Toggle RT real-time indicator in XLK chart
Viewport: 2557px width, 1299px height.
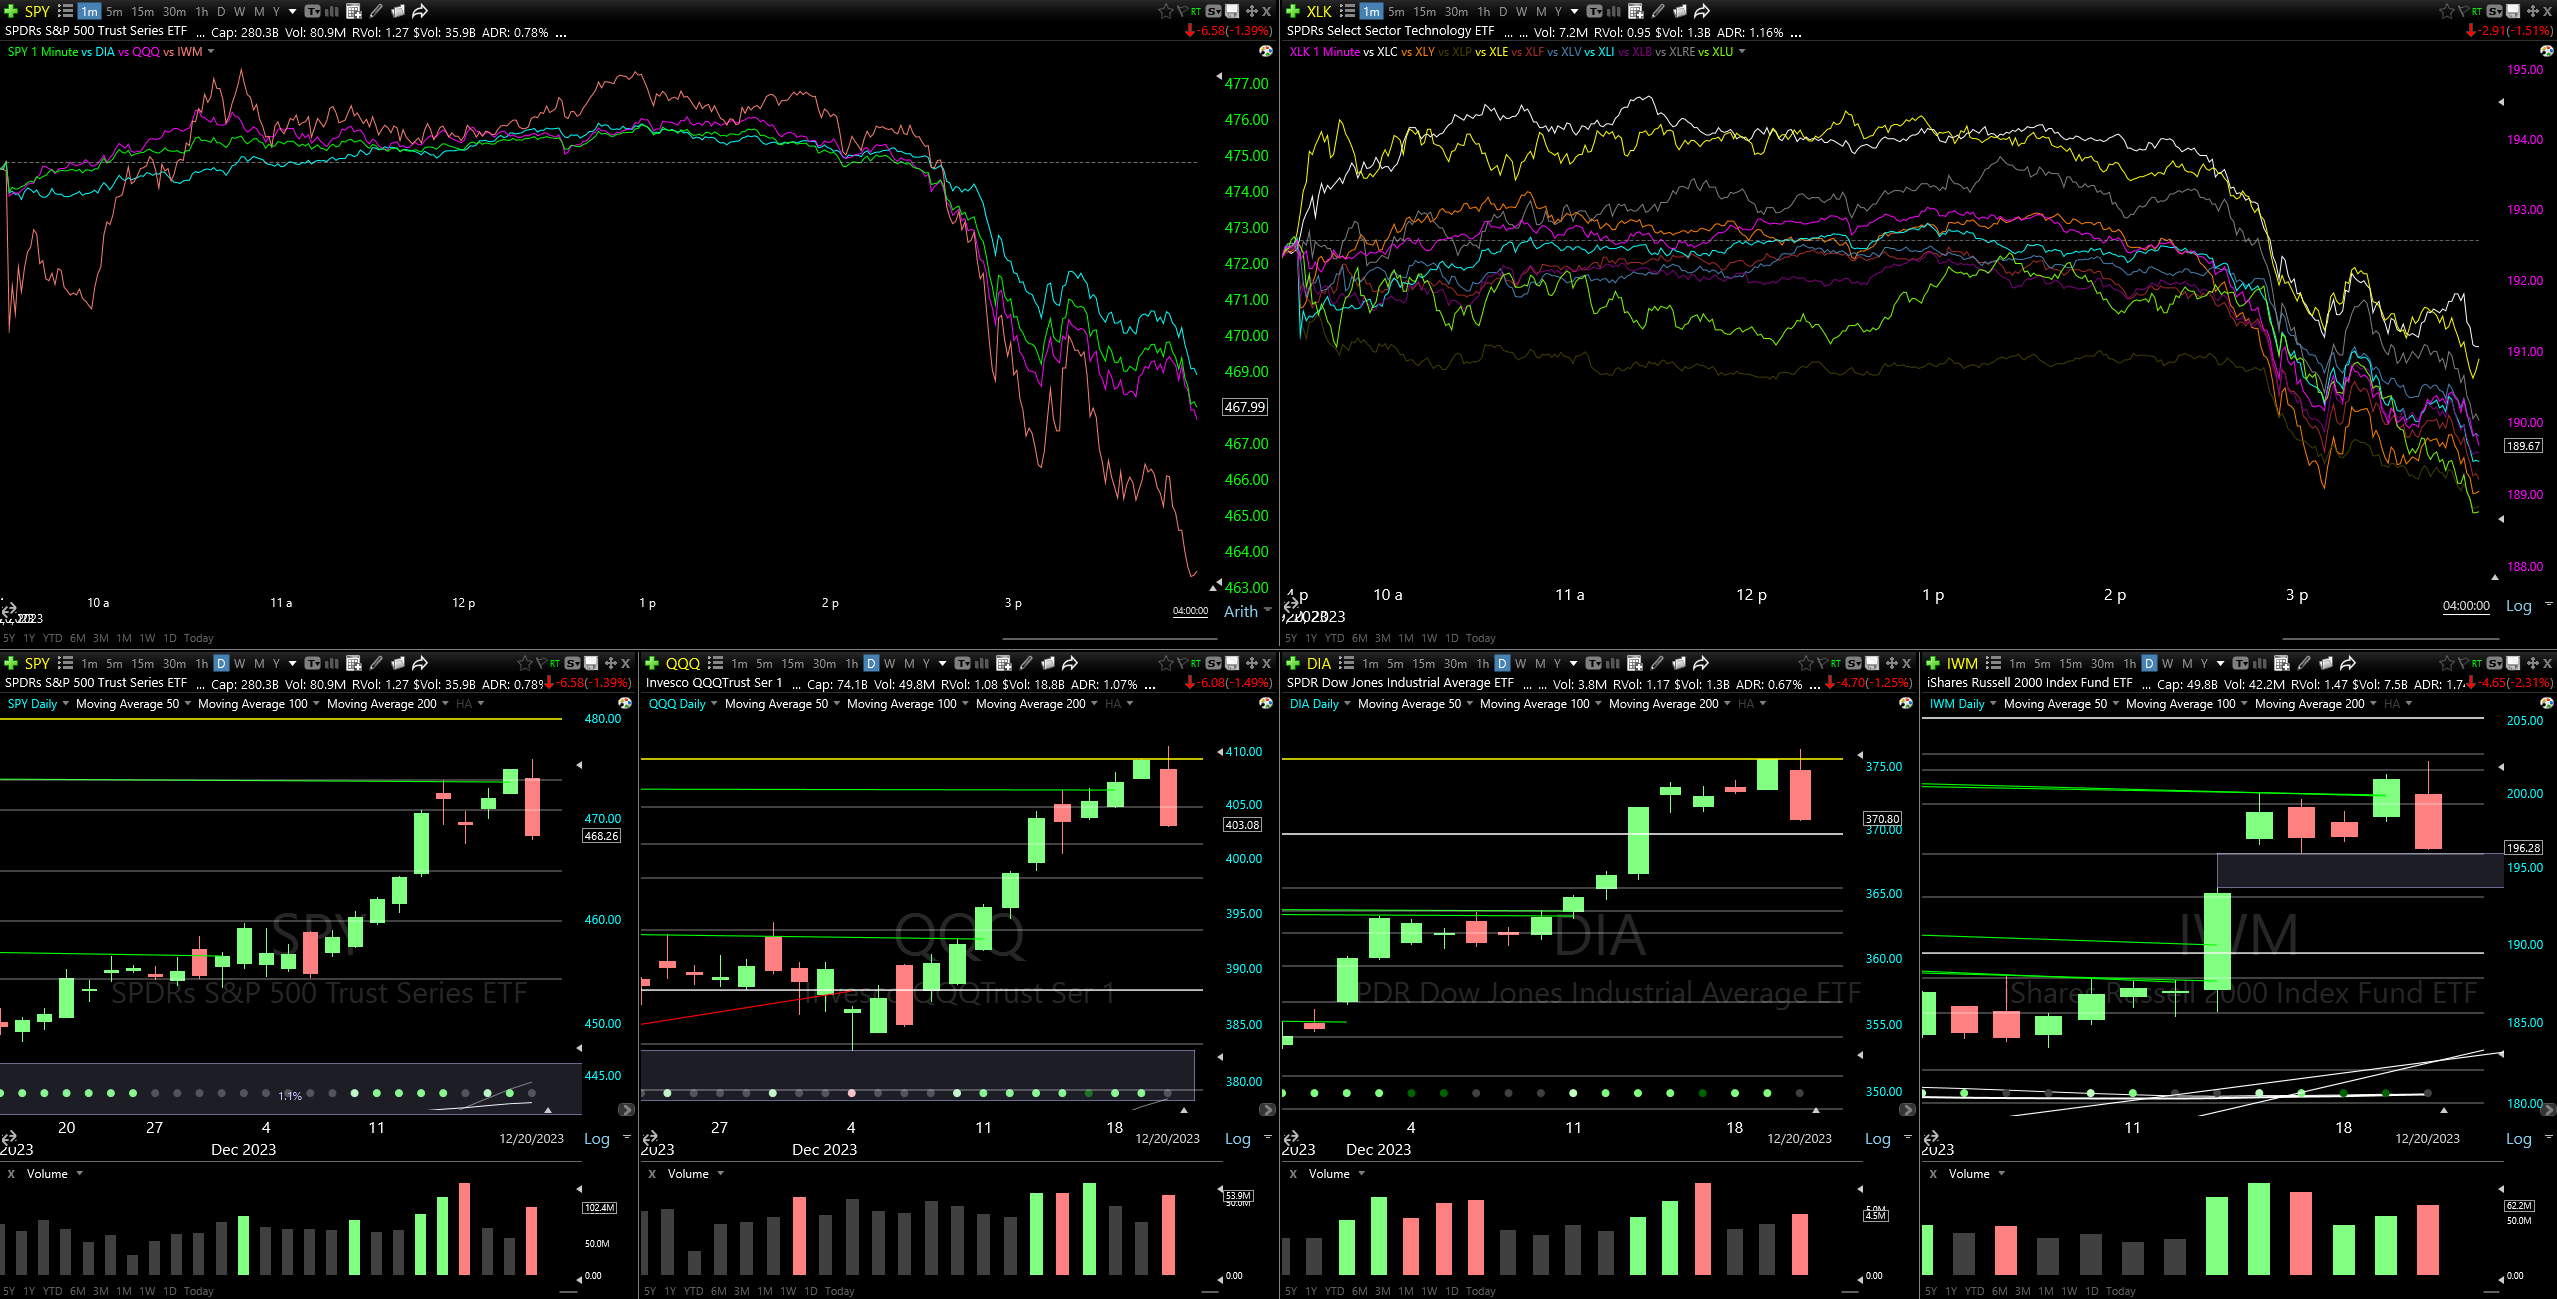tap(2477, 11)
